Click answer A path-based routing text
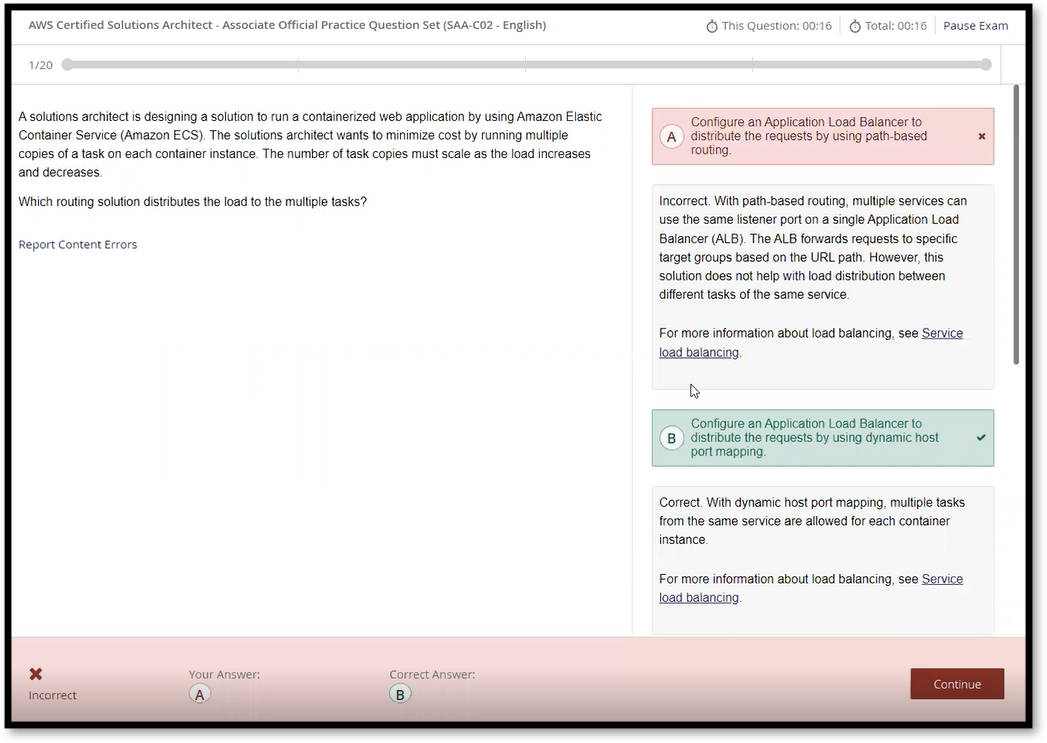Screen dimensions: 1047x743 (x=809, y=136)
